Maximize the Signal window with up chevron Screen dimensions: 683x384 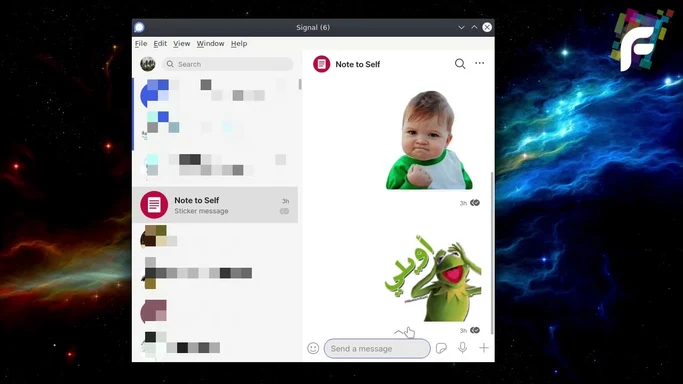pos(474,27)
